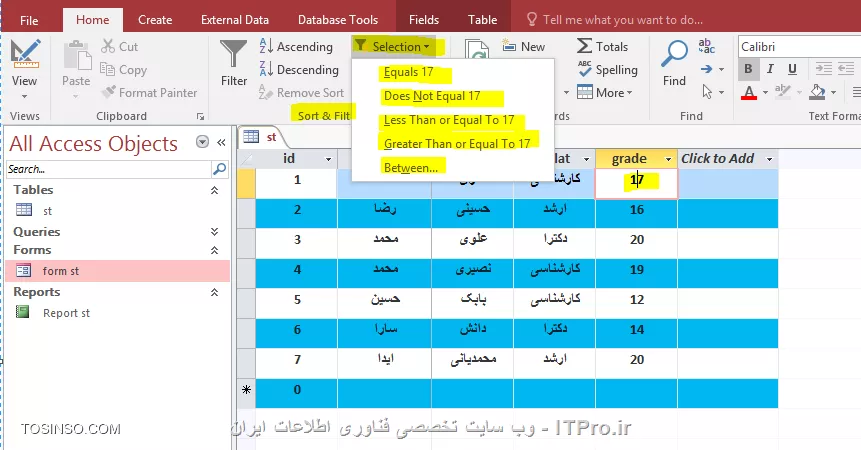Switch to the Table tab
The image size is (861, 450).
coord(482,20)
